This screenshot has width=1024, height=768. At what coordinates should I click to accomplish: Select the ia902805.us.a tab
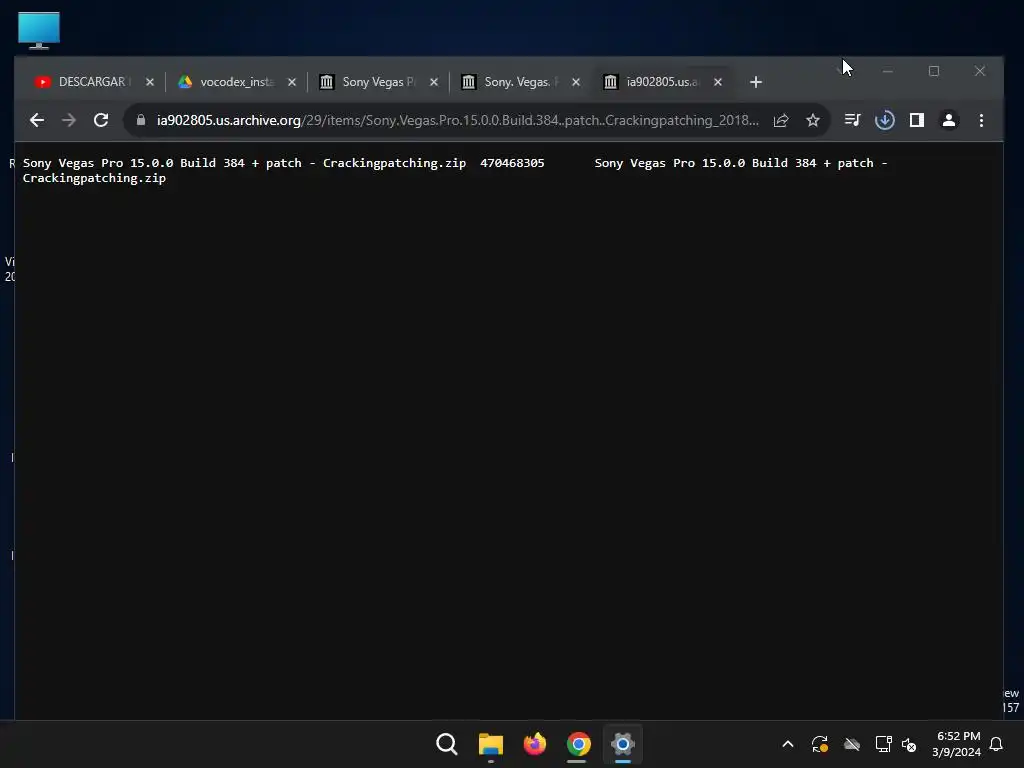[x=661, y=82]
